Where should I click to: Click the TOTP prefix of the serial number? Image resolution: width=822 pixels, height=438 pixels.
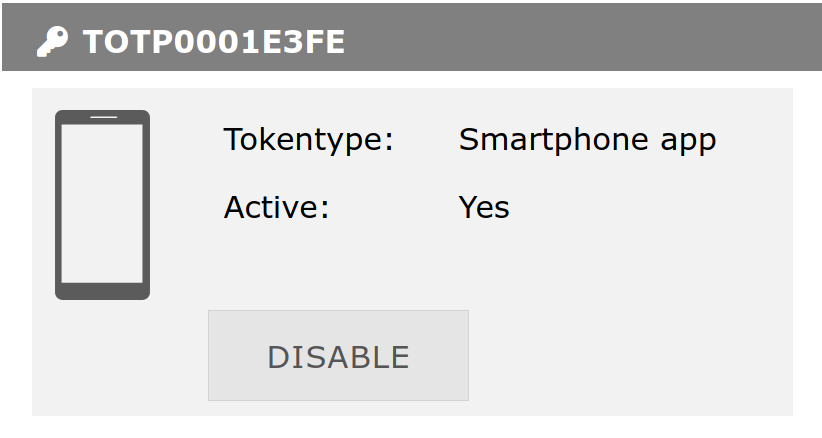coord(128,42)
